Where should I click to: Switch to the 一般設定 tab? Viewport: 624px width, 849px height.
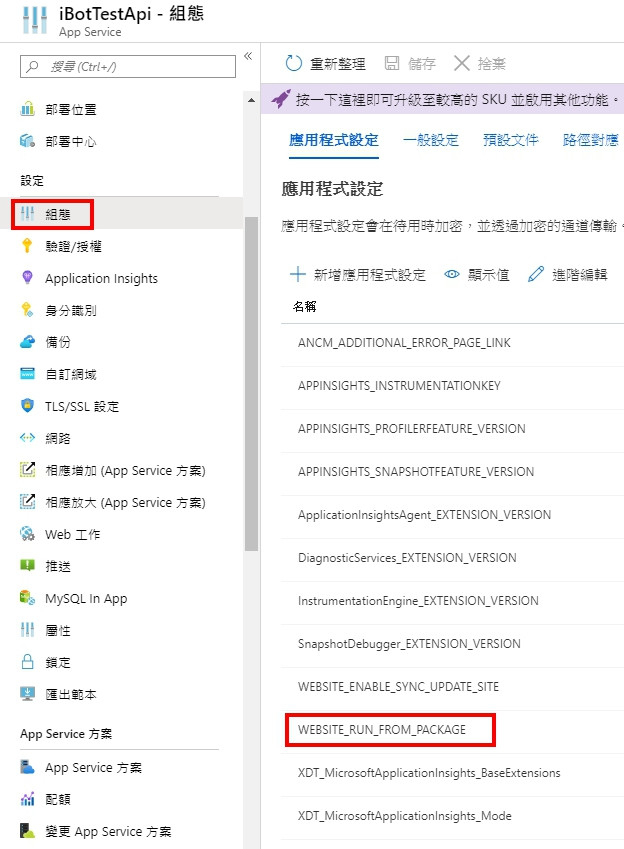click(431, 140)
